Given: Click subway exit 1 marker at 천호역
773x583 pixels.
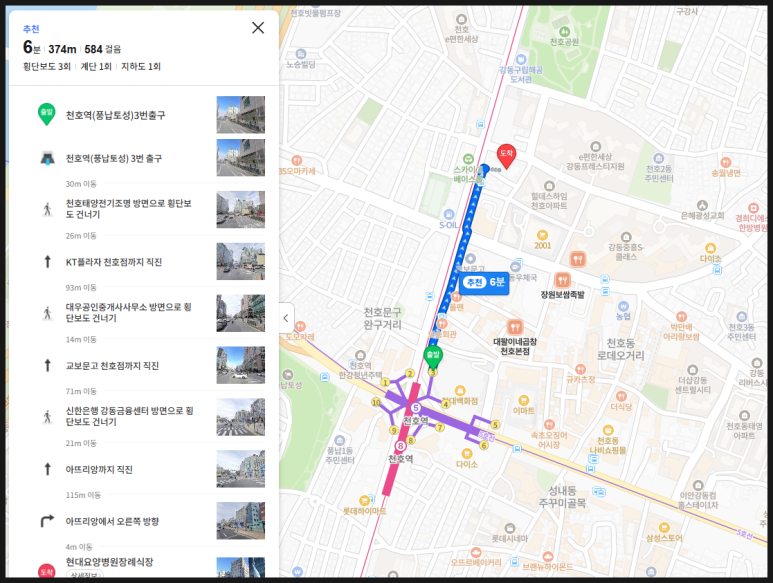Looking at the screenshot, I should pos(386,382).
